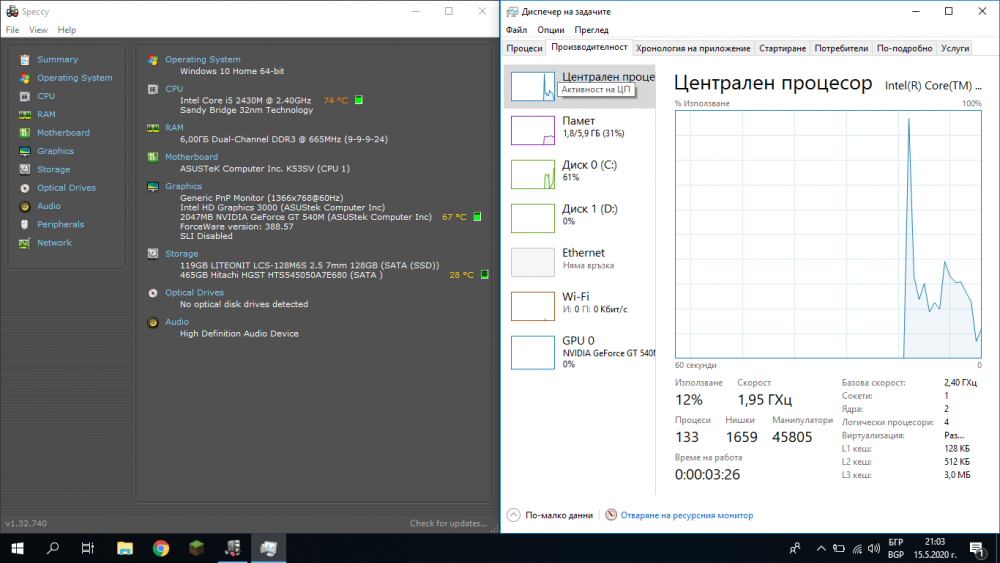Switch to Стартиране tab
Screen dimensions: 1000x563
(783, 48)
